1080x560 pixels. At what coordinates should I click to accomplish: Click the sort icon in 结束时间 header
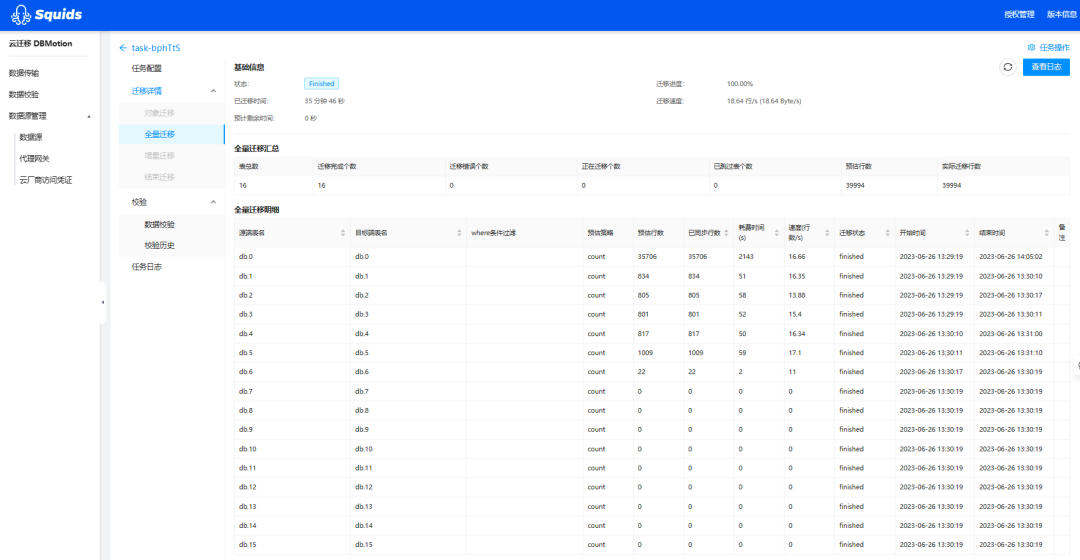tap(1046, 233)
